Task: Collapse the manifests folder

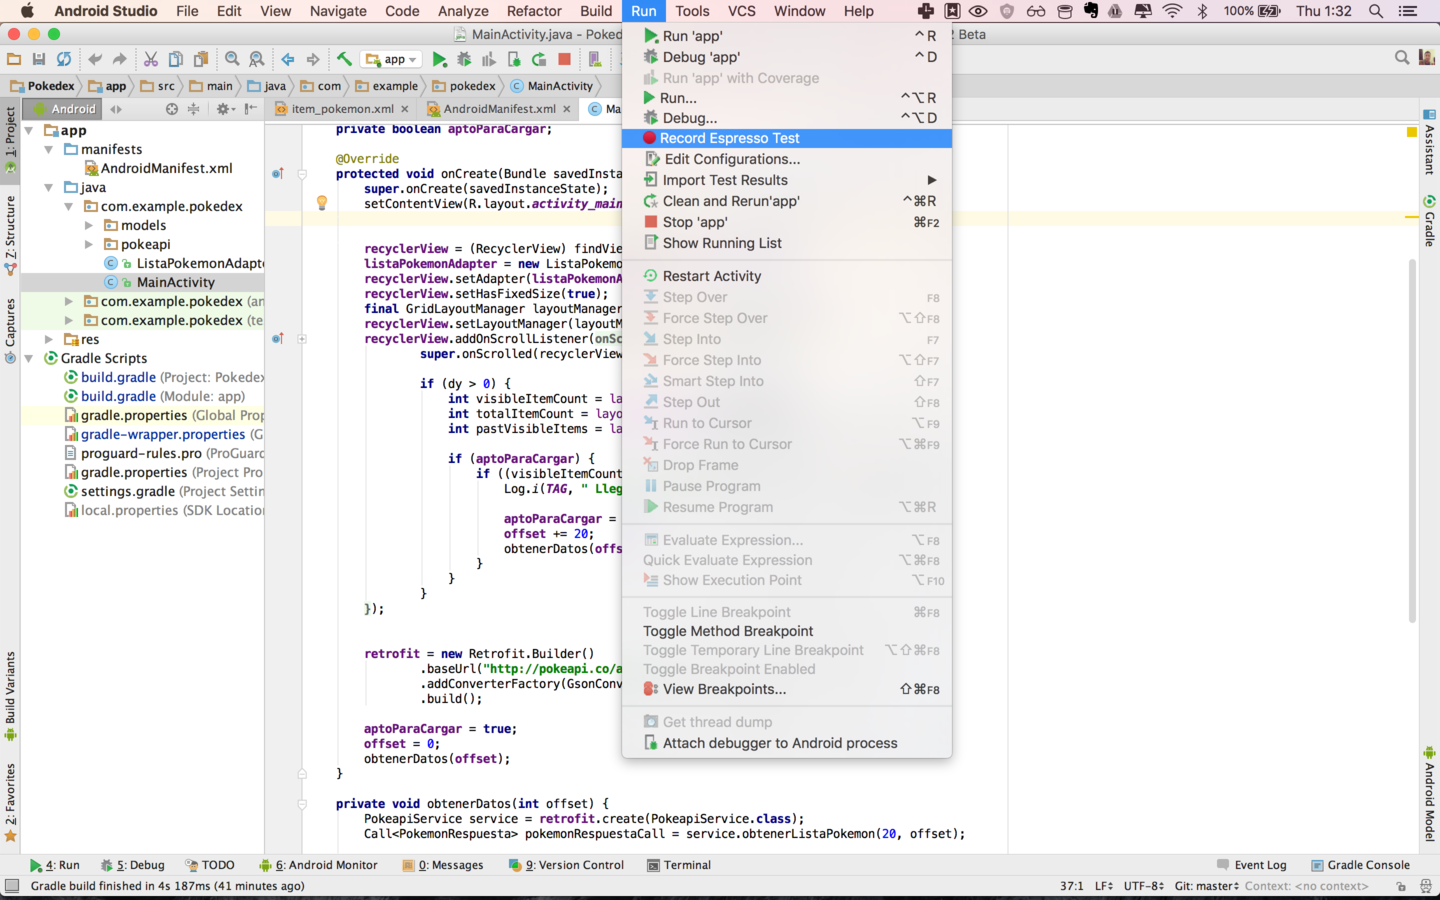Action: pos(48,149)
